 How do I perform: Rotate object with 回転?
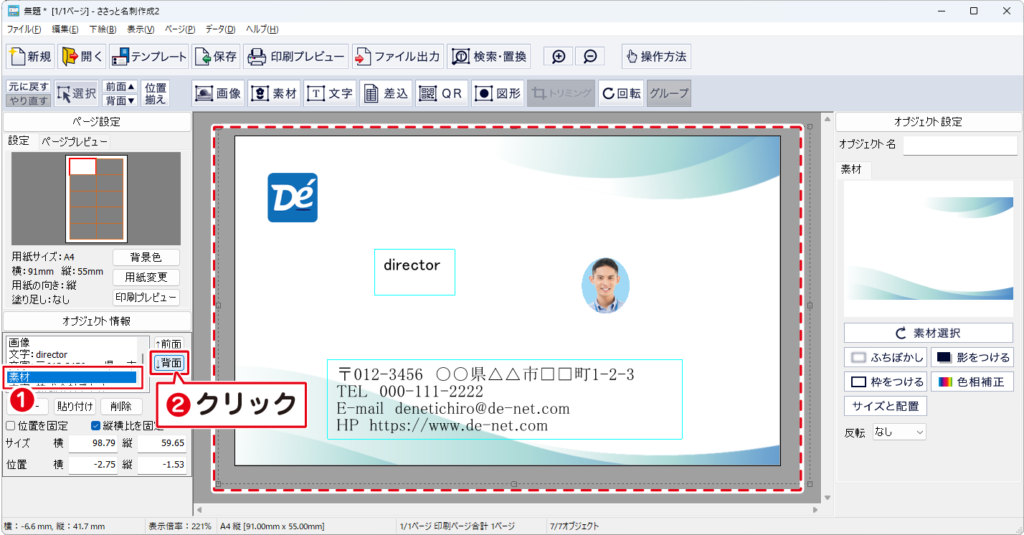[x=620, y=93]
